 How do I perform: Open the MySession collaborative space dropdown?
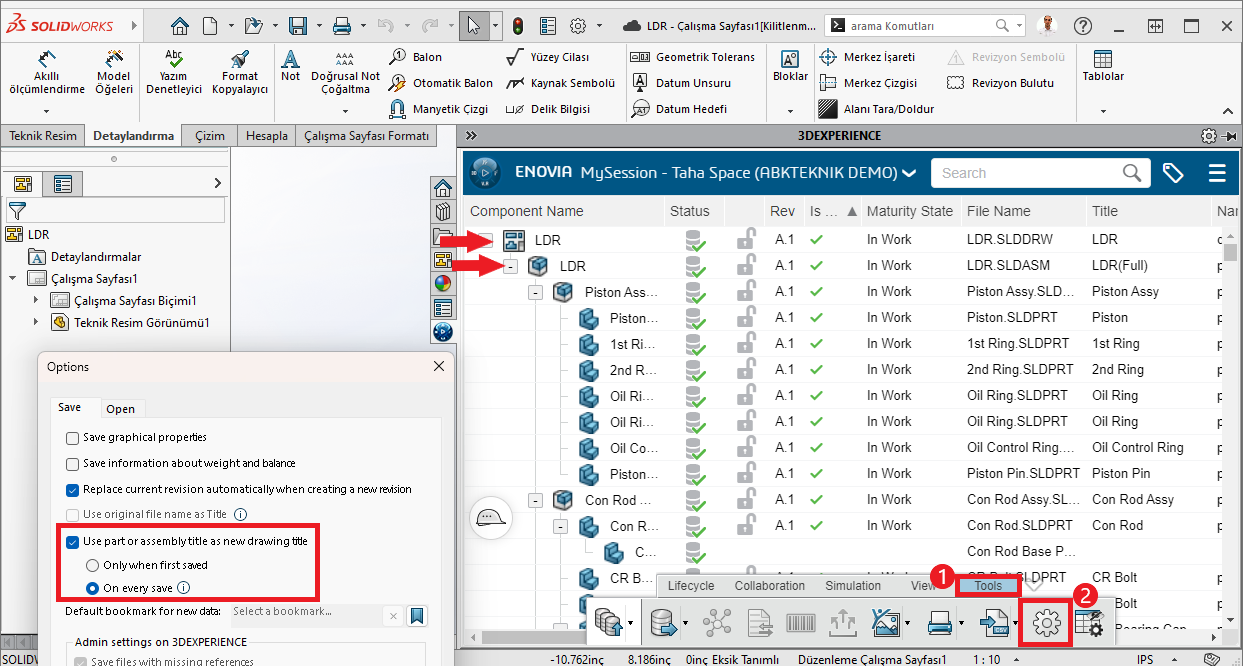click(908, 173)
